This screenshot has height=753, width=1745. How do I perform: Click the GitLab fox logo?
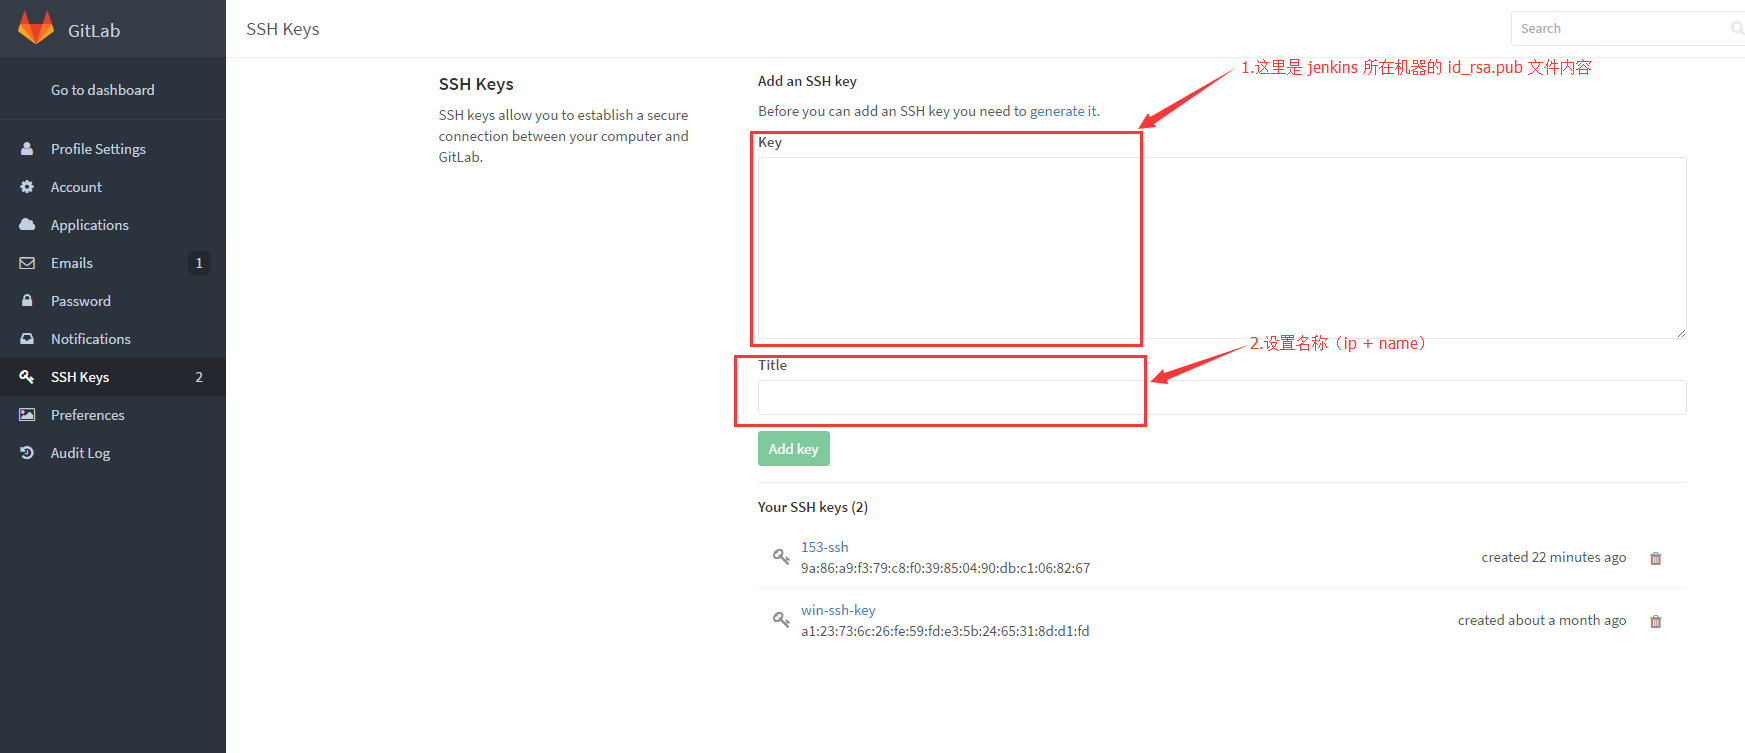click(x=36, y=28)
